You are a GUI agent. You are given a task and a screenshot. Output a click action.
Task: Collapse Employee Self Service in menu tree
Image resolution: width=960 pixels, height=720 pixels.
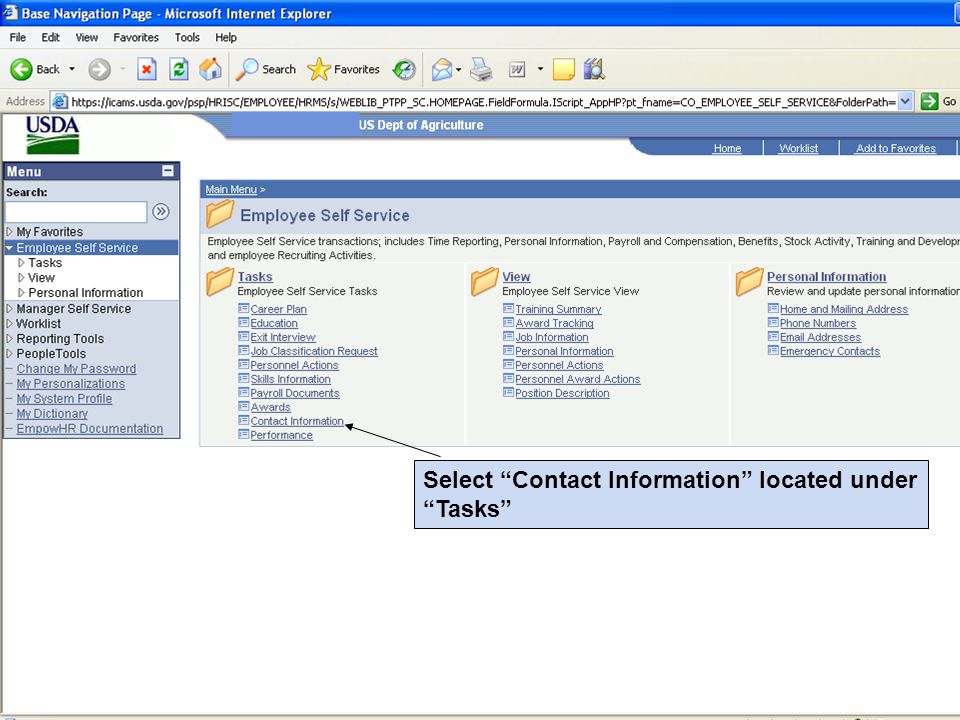coord(9,247)
